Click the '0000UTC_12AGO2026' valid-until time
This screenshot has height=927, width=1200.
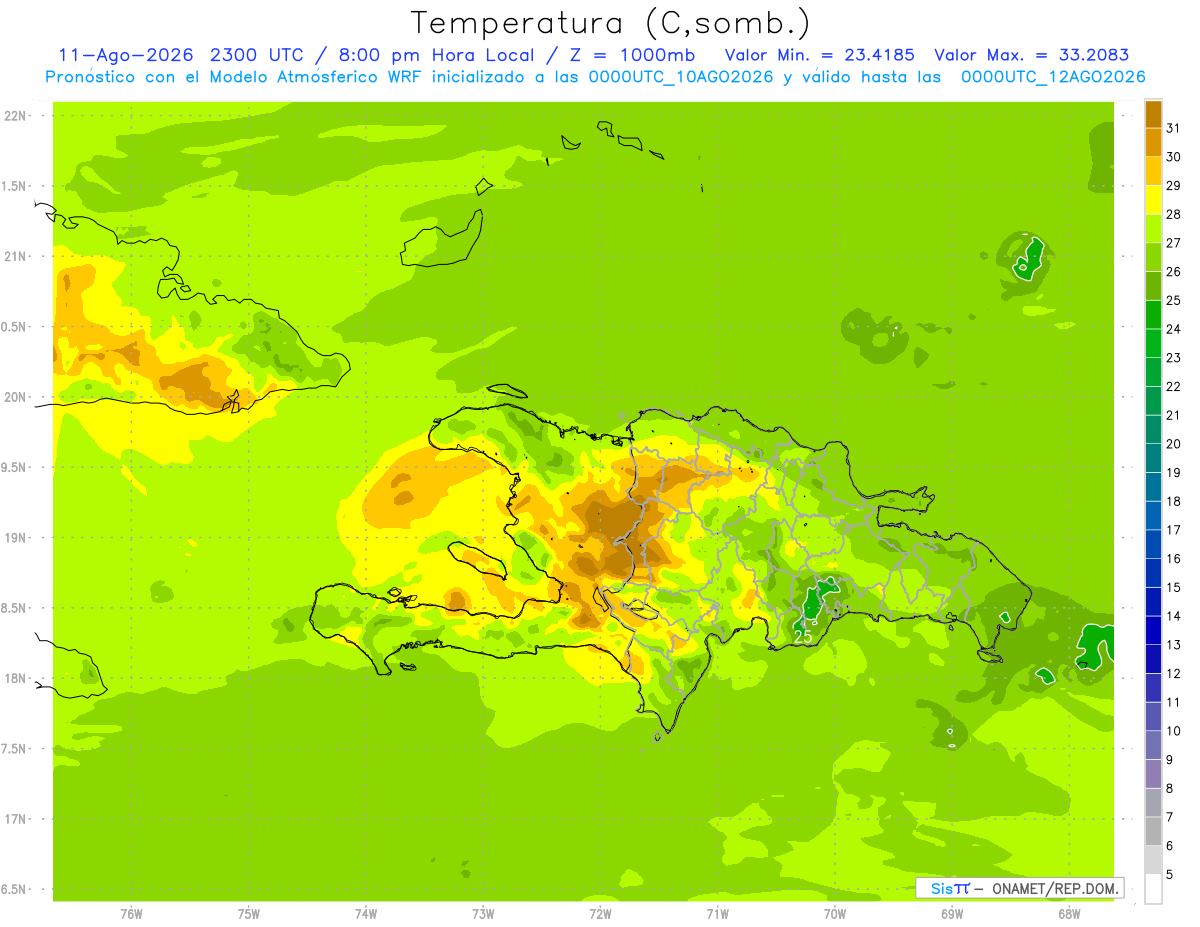tap(1053, 77)
